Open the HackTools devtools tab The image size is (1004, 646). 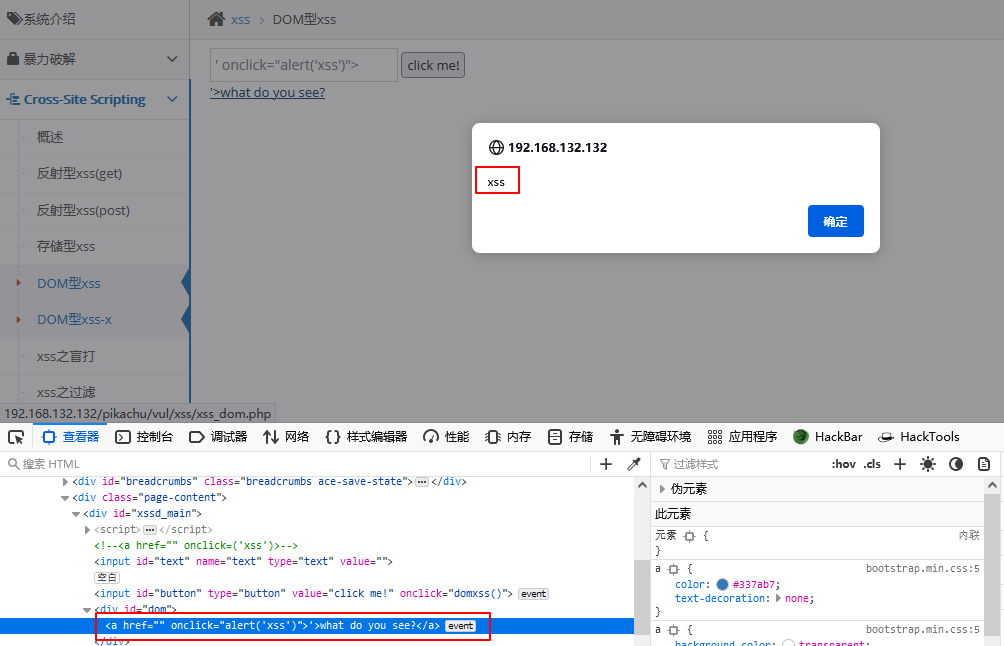click(919, 437)
